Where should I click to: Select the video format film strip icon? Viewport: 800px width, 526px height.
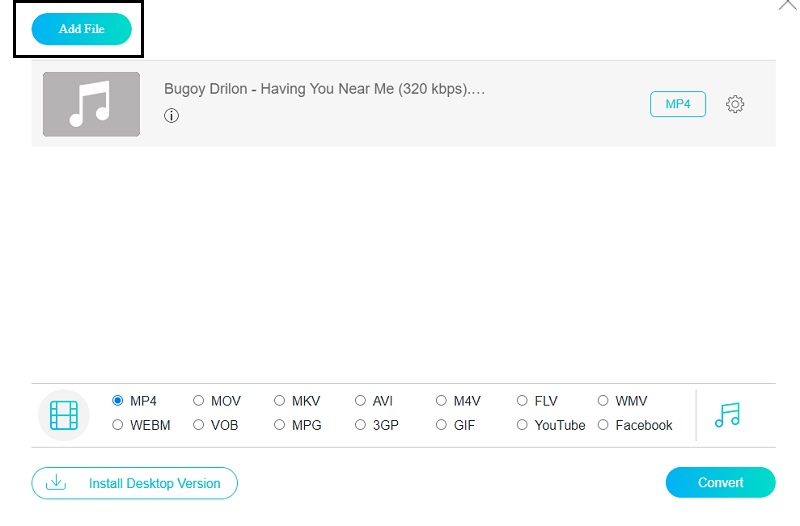click(x=64, y=414)
